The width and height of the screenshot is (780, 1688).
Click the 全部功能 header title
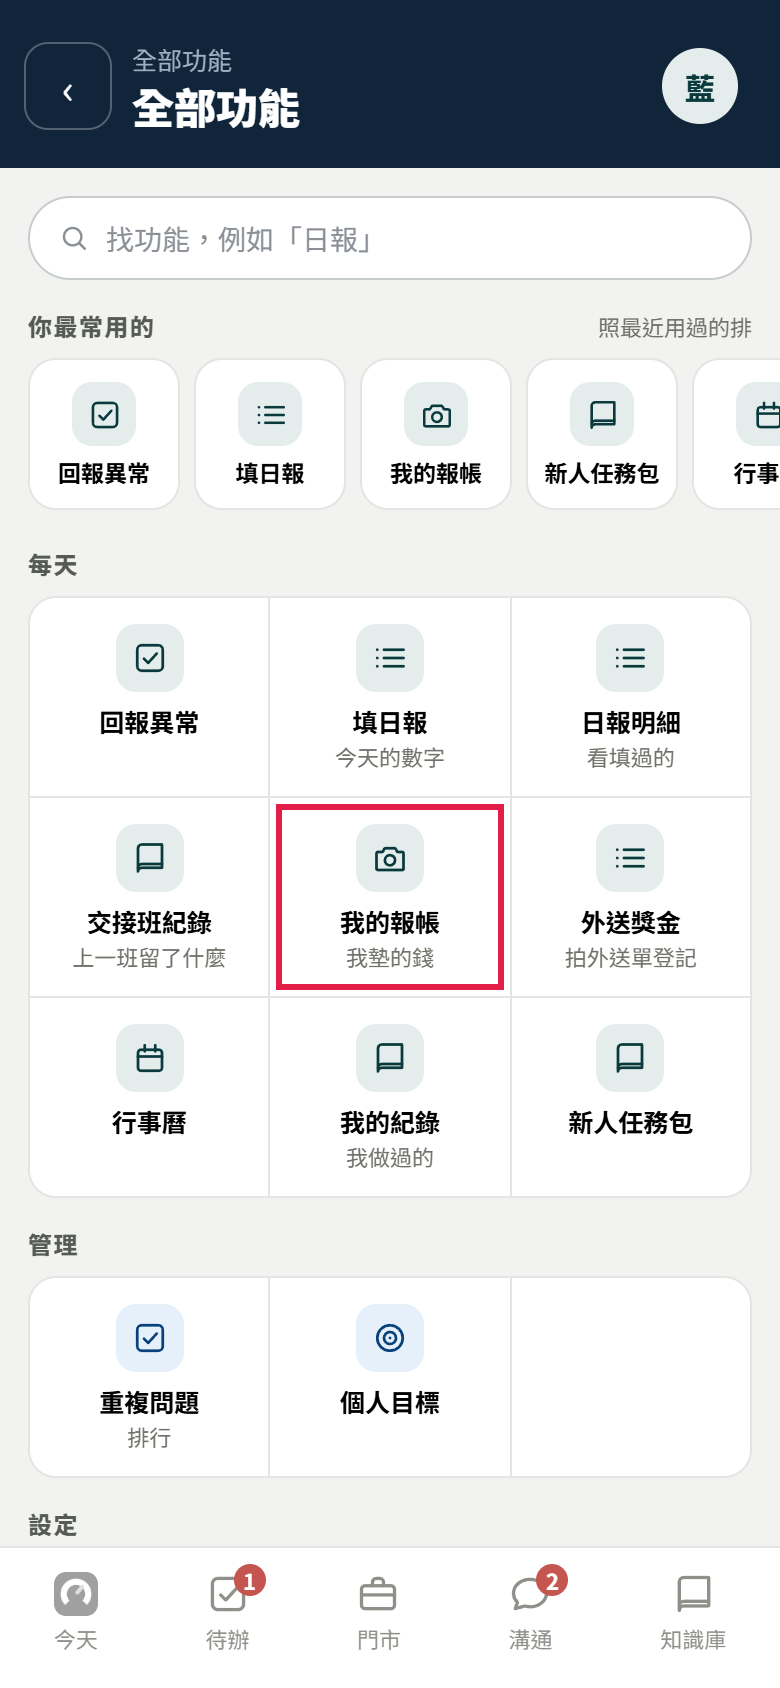click(x=216, y=108)
